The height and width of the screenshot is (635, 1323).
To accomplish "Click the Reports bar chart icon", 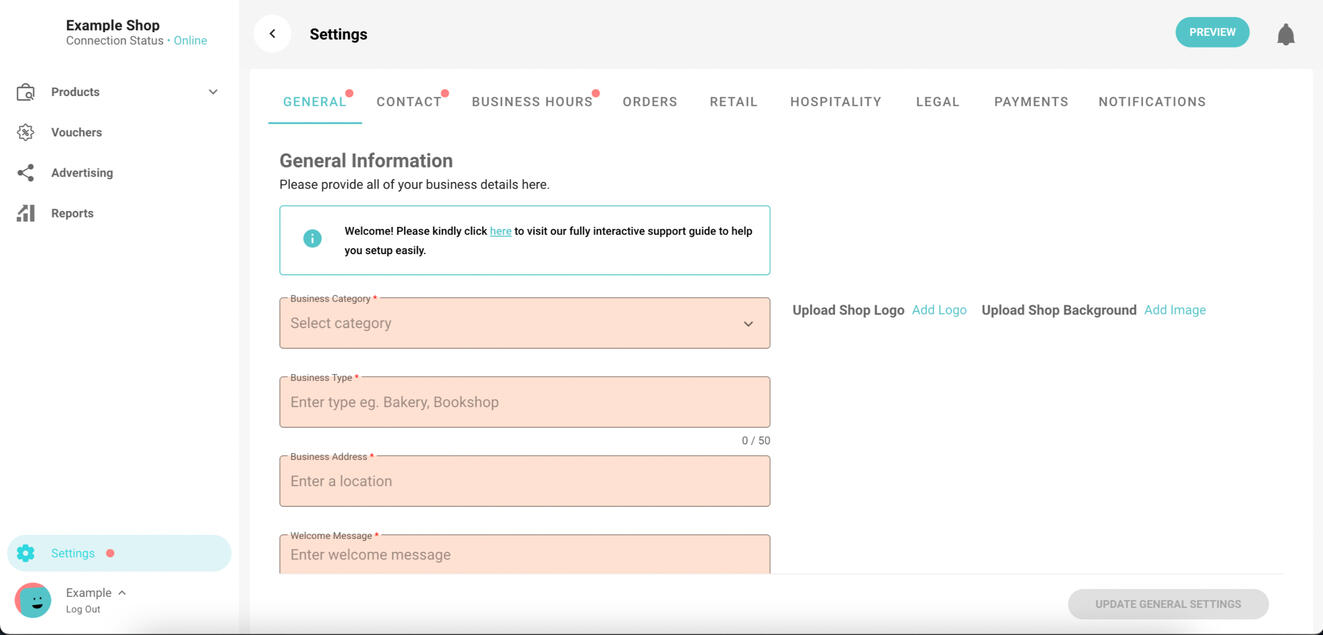I will [x=26, y=213].
